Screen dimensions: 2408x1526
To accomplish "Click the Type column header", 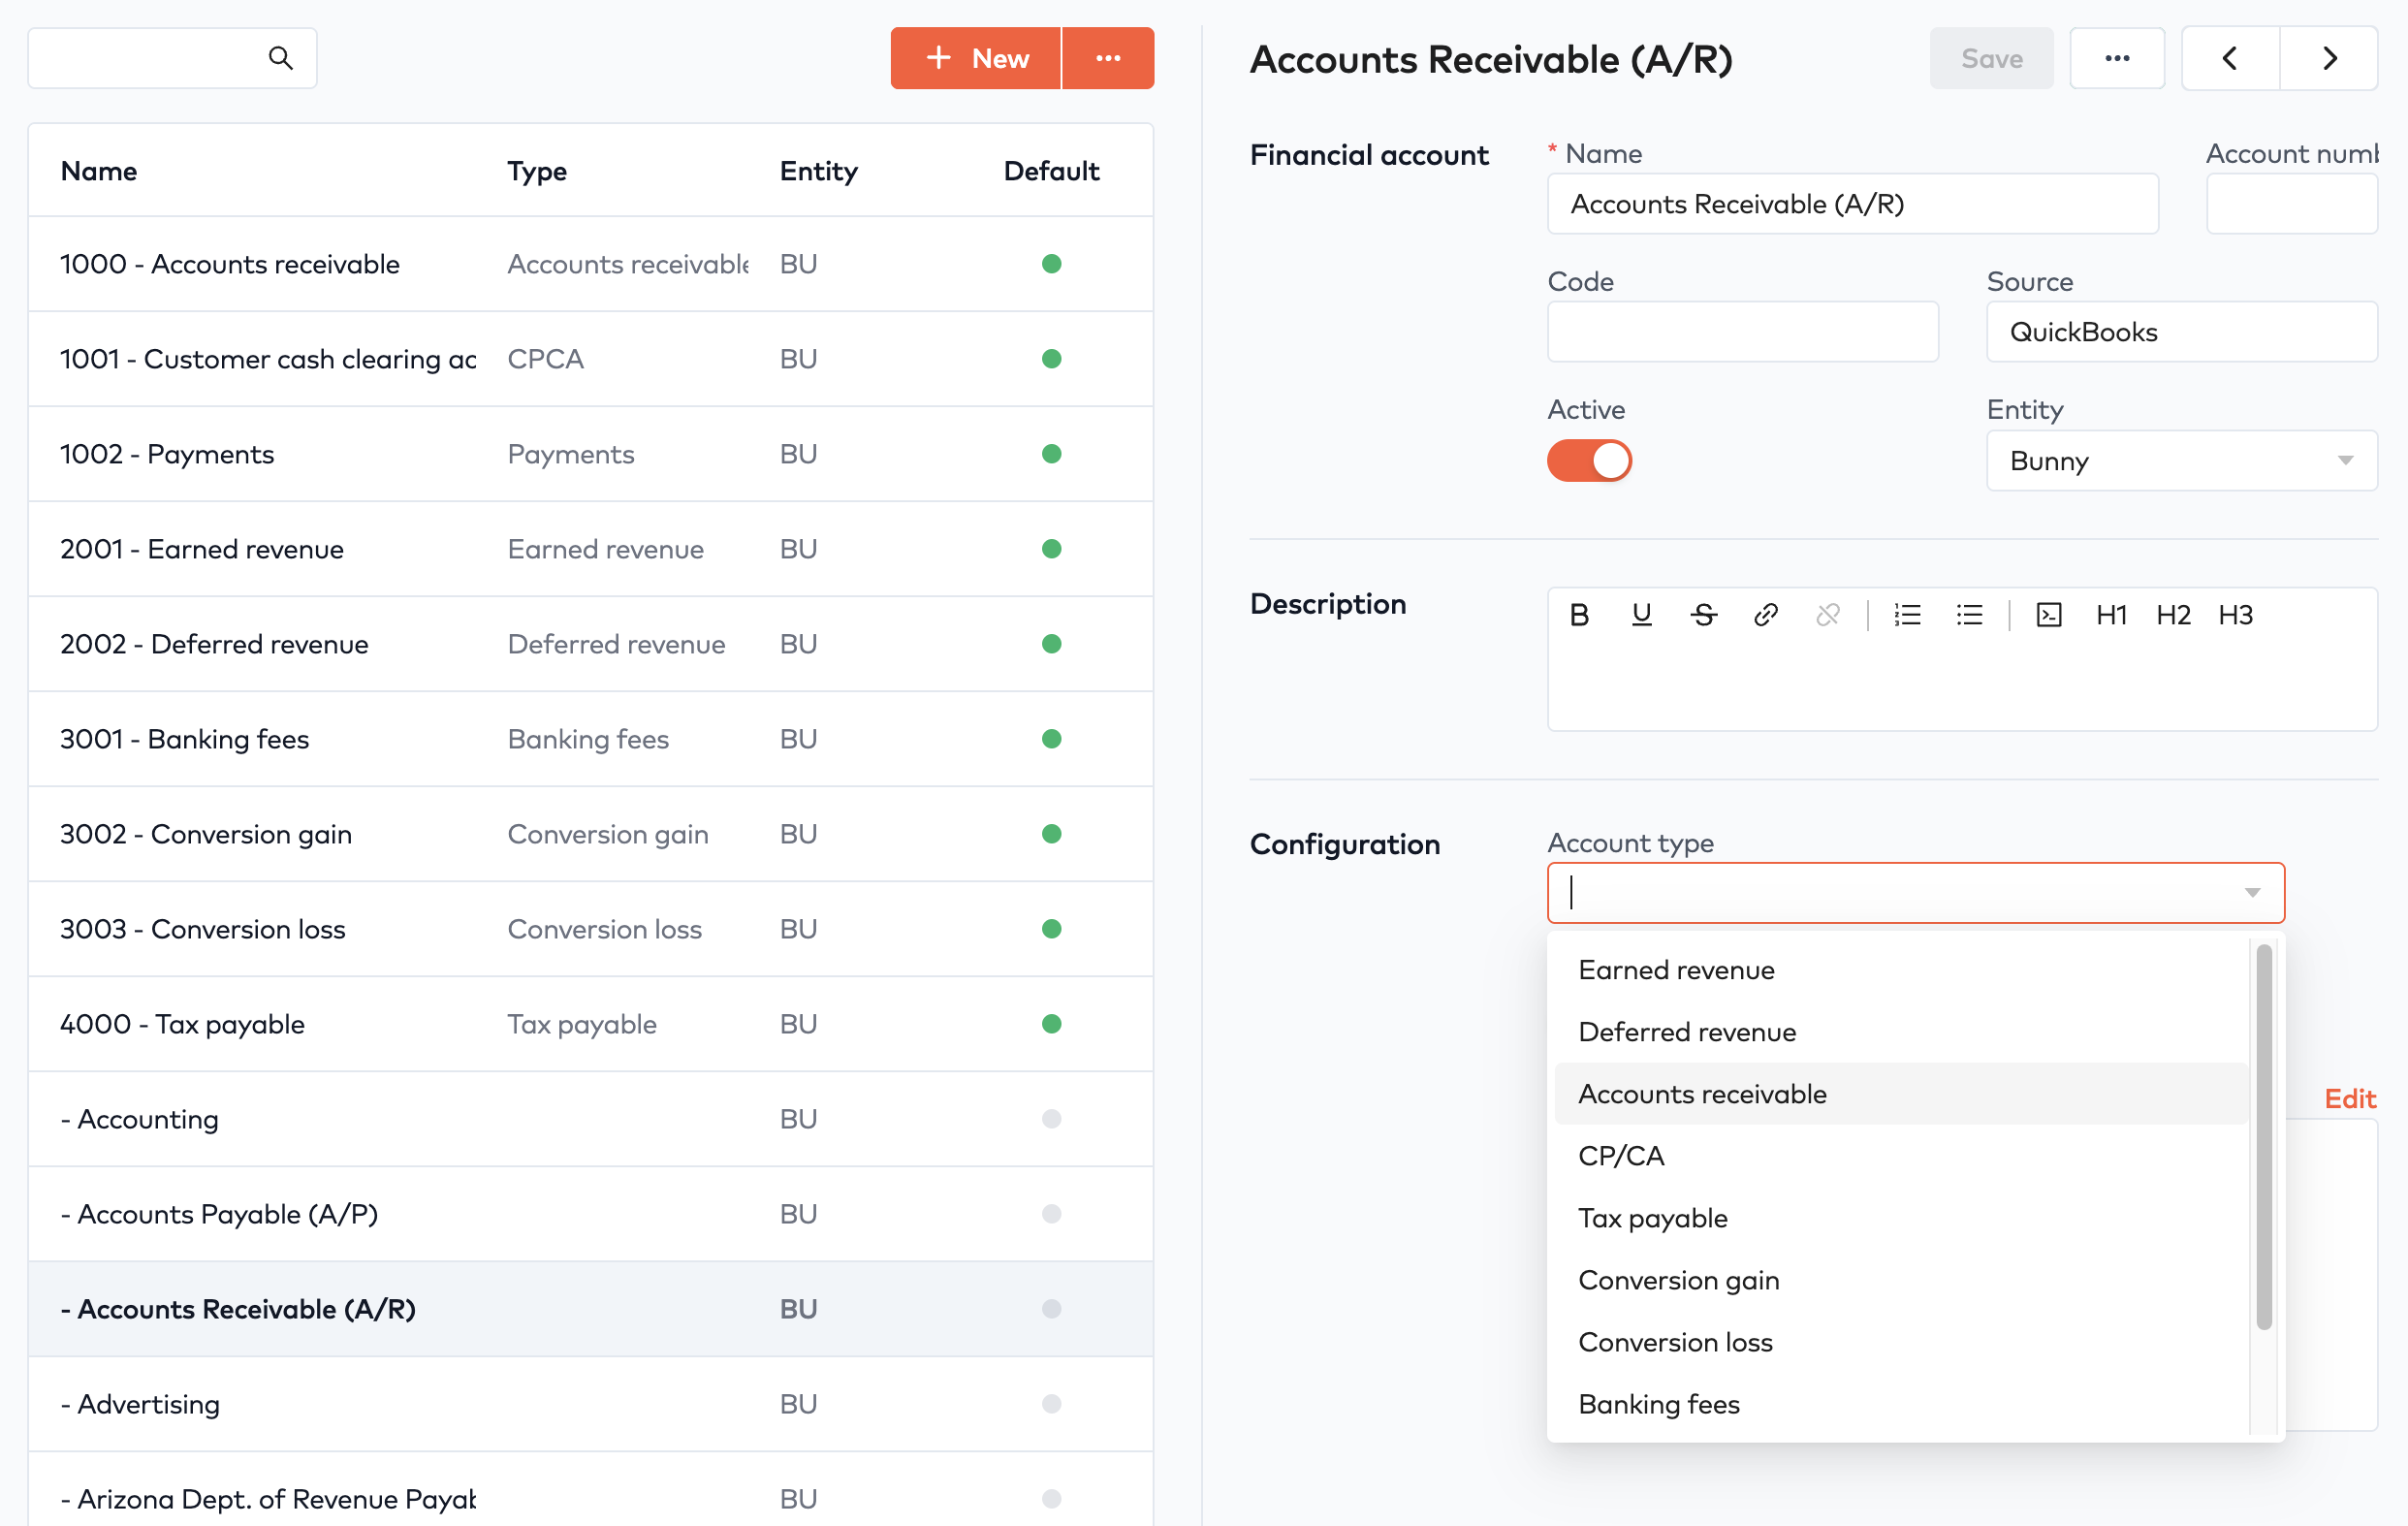I will point(537,171).
